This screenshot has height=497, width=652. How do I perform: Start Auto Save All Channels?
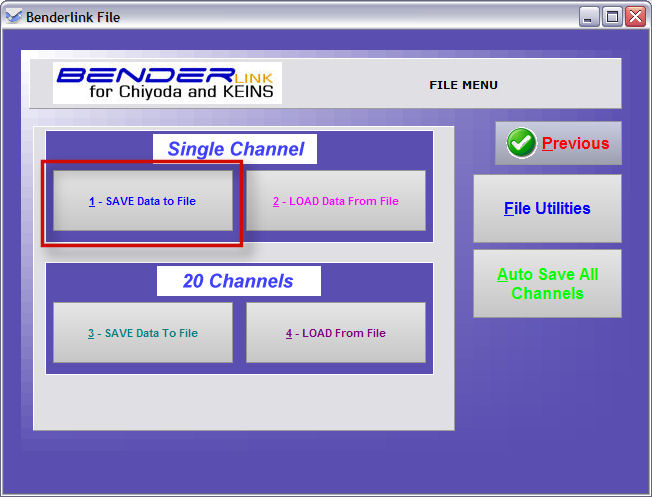coord(547,284)
